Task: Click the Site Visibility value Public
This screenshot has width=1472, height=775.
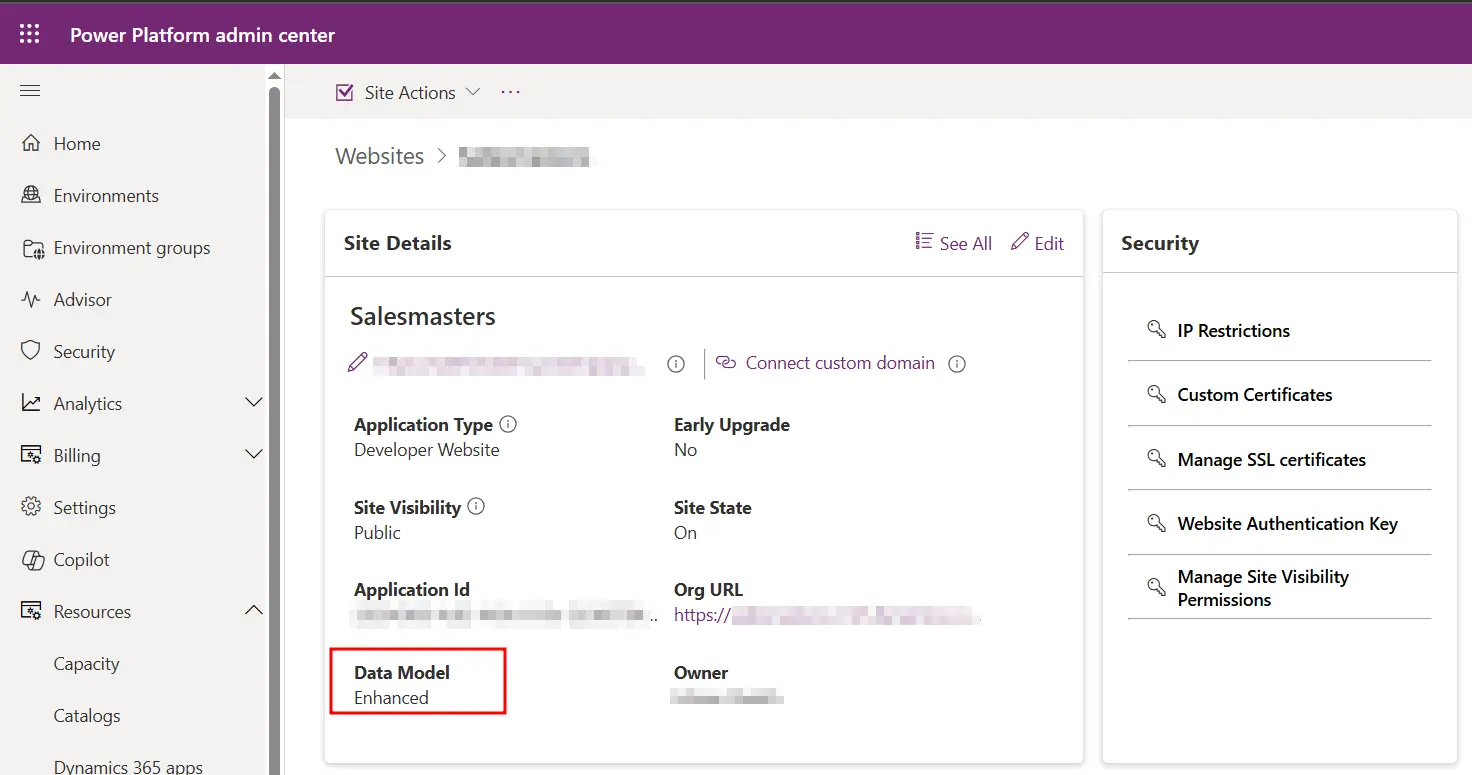Action: point(377,533)
